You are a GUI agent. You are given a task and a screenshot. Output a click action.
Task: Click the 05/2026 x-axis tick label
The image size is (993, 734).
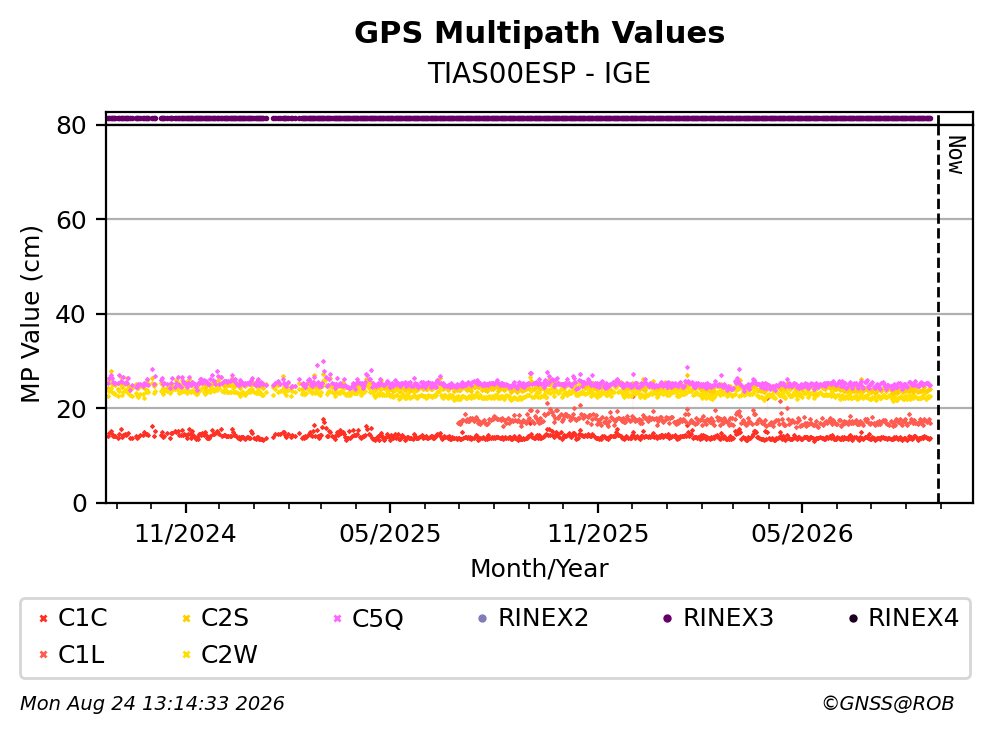802,534
